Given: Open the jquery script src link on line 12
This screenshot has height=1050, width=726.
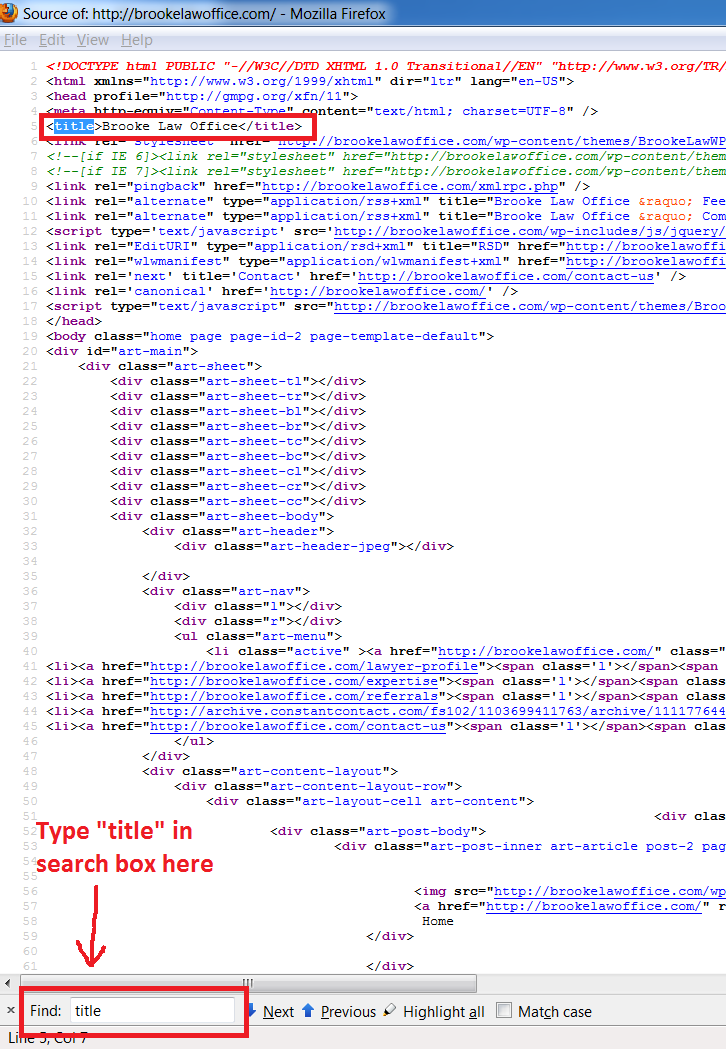Looking at the screenshot, I should (529, 231).
